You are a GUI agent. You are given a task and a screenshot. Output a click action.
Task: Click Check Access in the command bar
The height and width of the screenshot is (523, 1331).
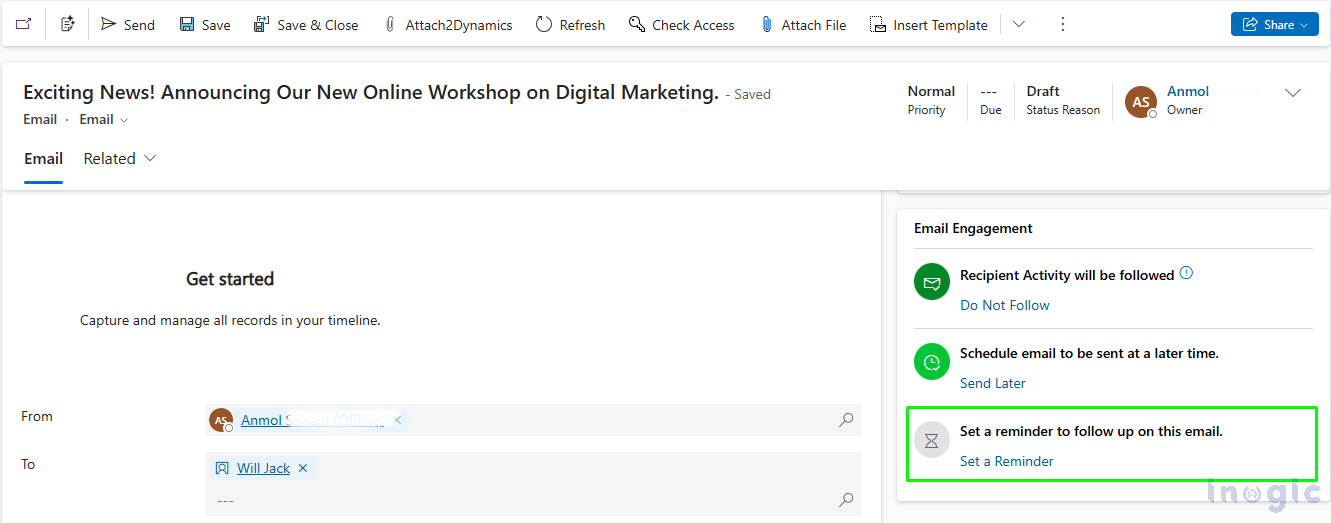[682, 24]
